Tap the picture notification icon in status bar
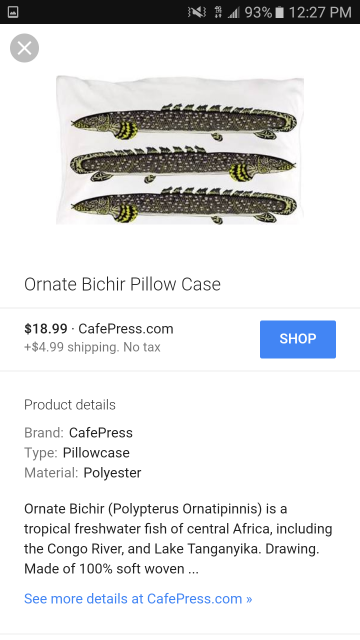 click(13, 12)
